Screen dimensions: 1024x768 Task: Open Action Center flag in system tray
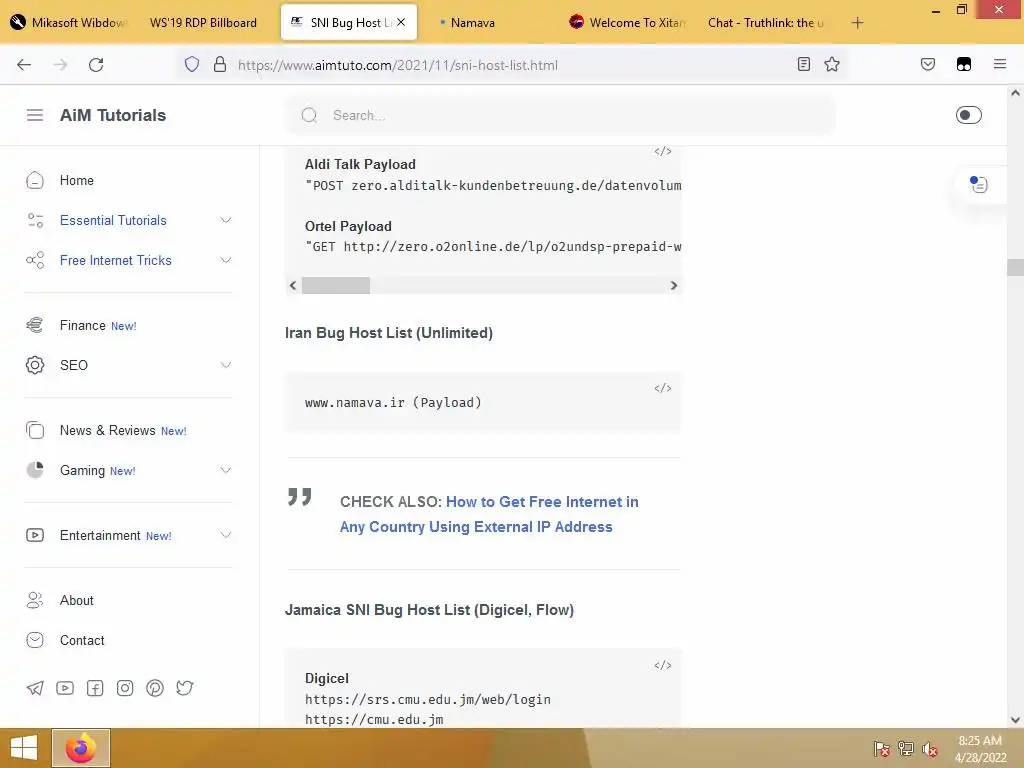tap(882, 749)
